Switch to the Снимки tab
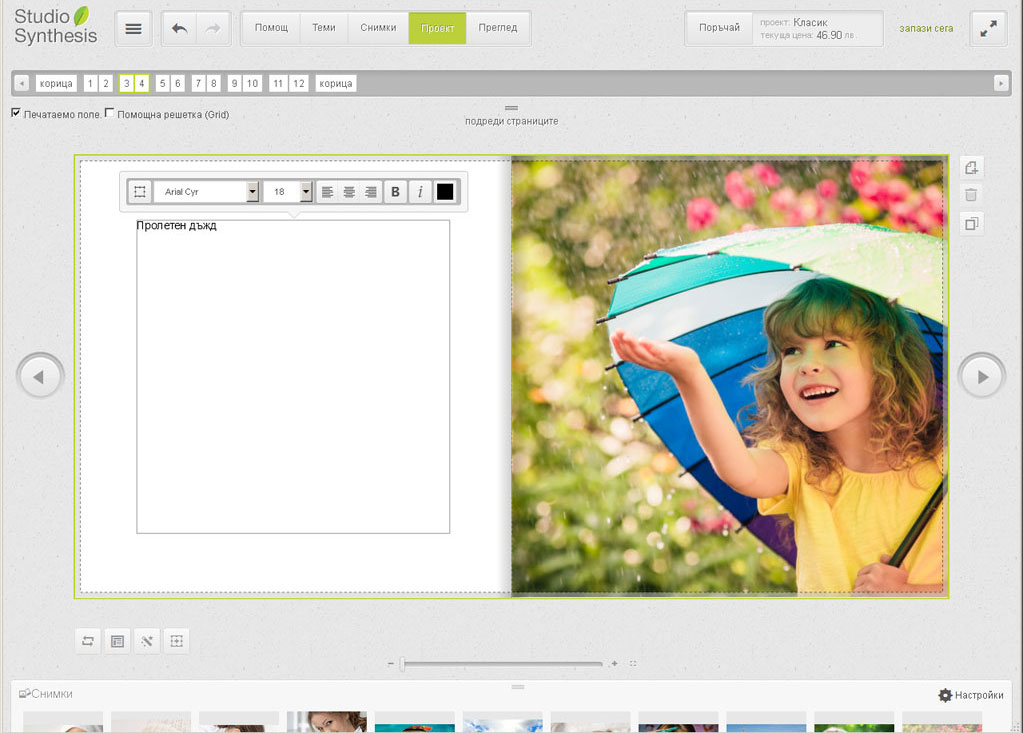This screenshot has width=1023, height=733. pyautogui.click(x=378, y=28)
